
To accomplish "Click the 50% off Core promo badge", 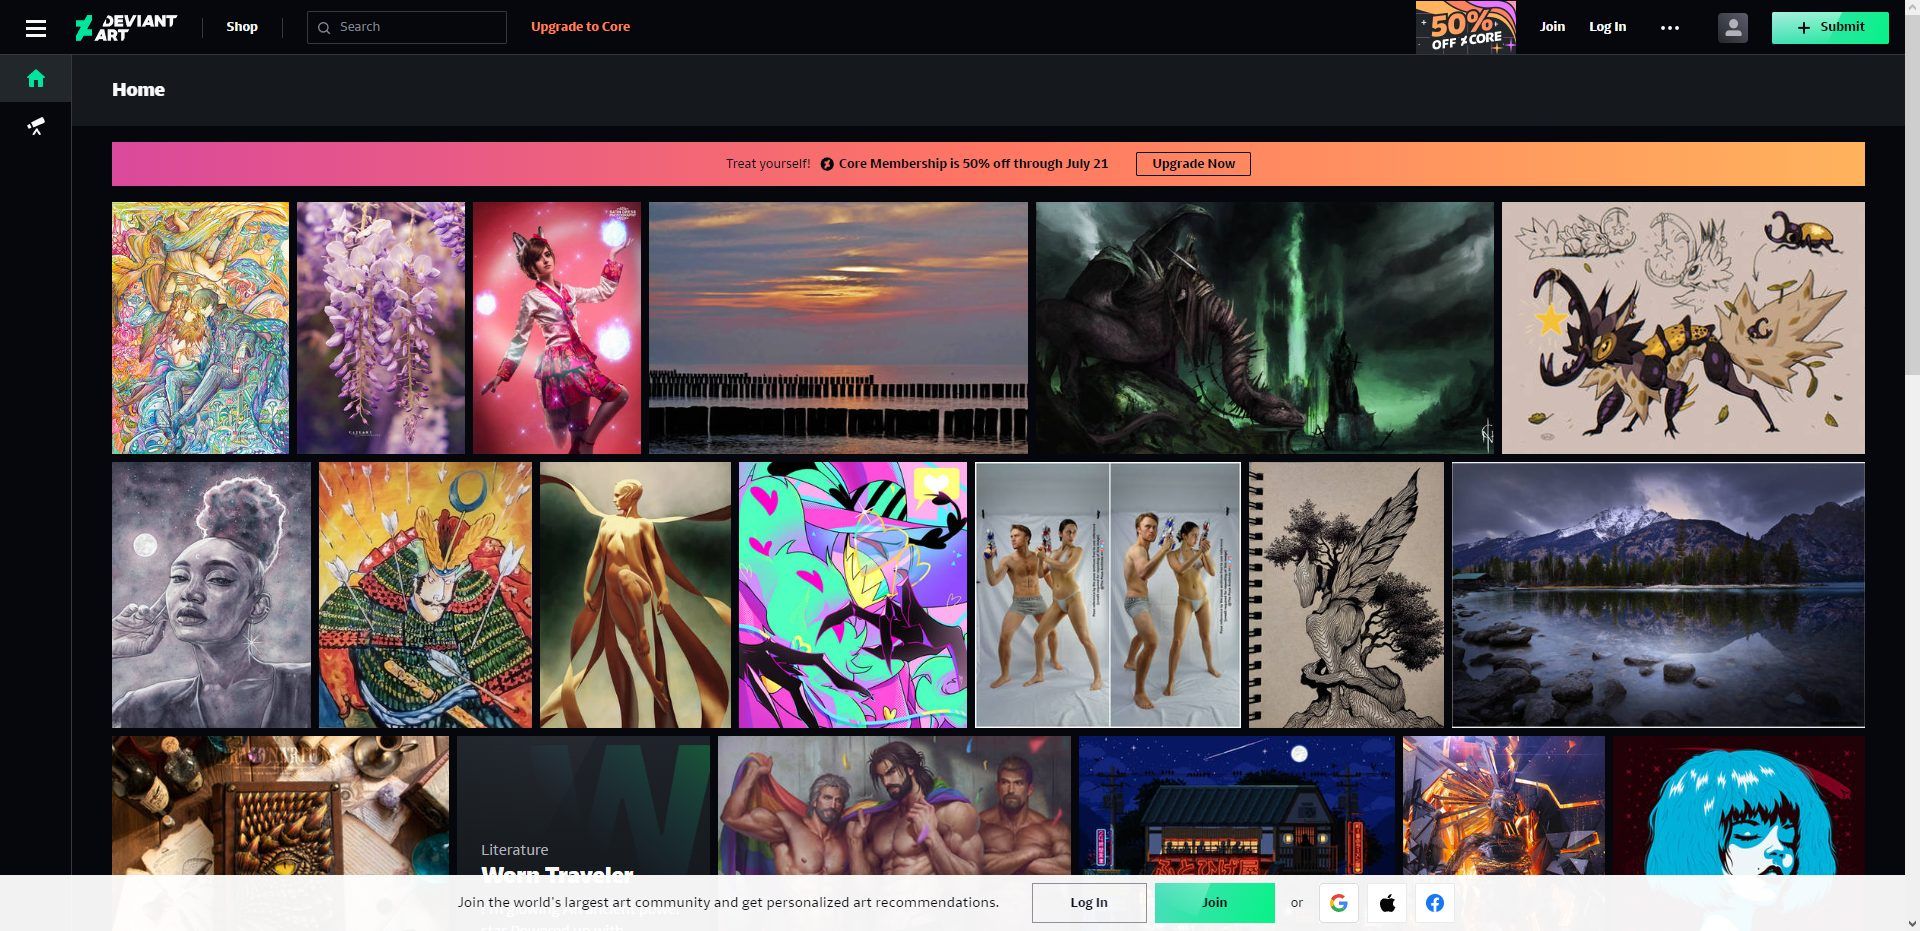I will click(x=1466, y=27).
